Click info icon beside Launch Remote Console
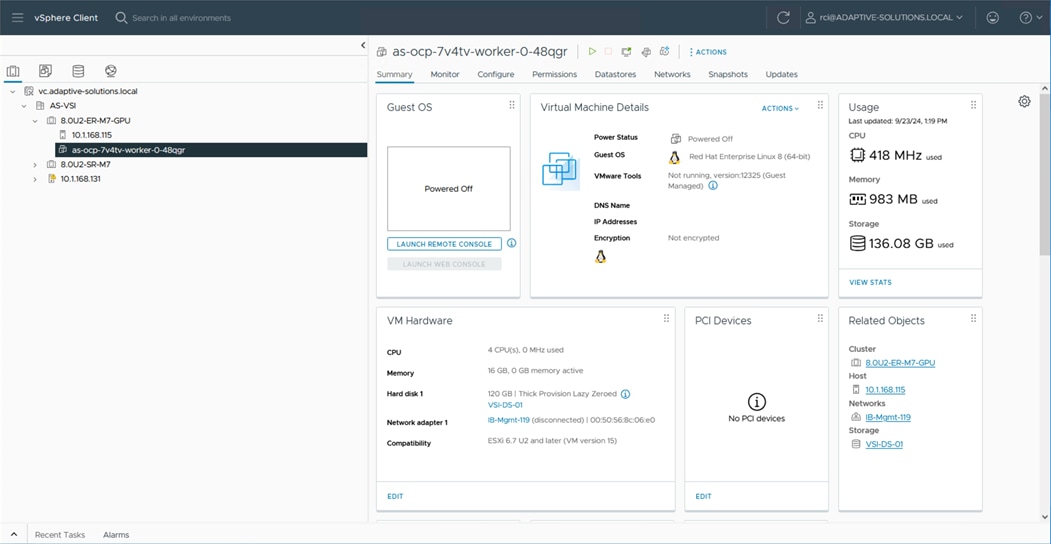 (511, 243)
